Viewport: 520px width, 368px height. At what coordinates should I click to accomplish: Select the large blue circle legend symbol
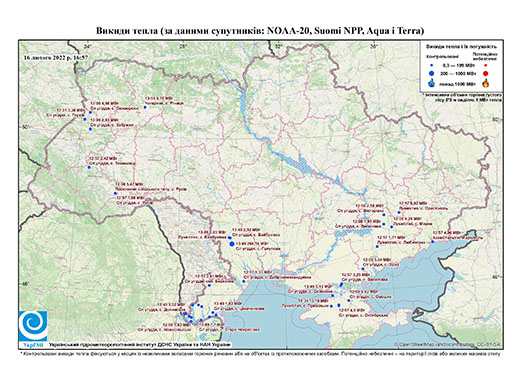click(432, 73)
